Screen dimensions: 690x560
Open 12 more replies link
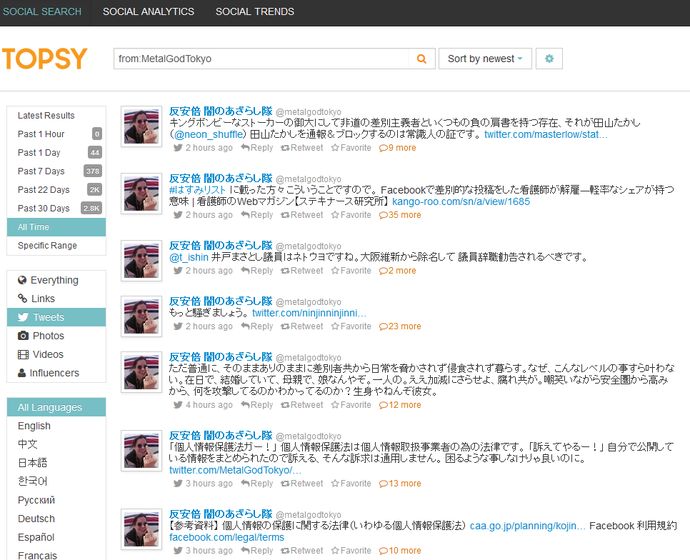click(x=400, y=405)
